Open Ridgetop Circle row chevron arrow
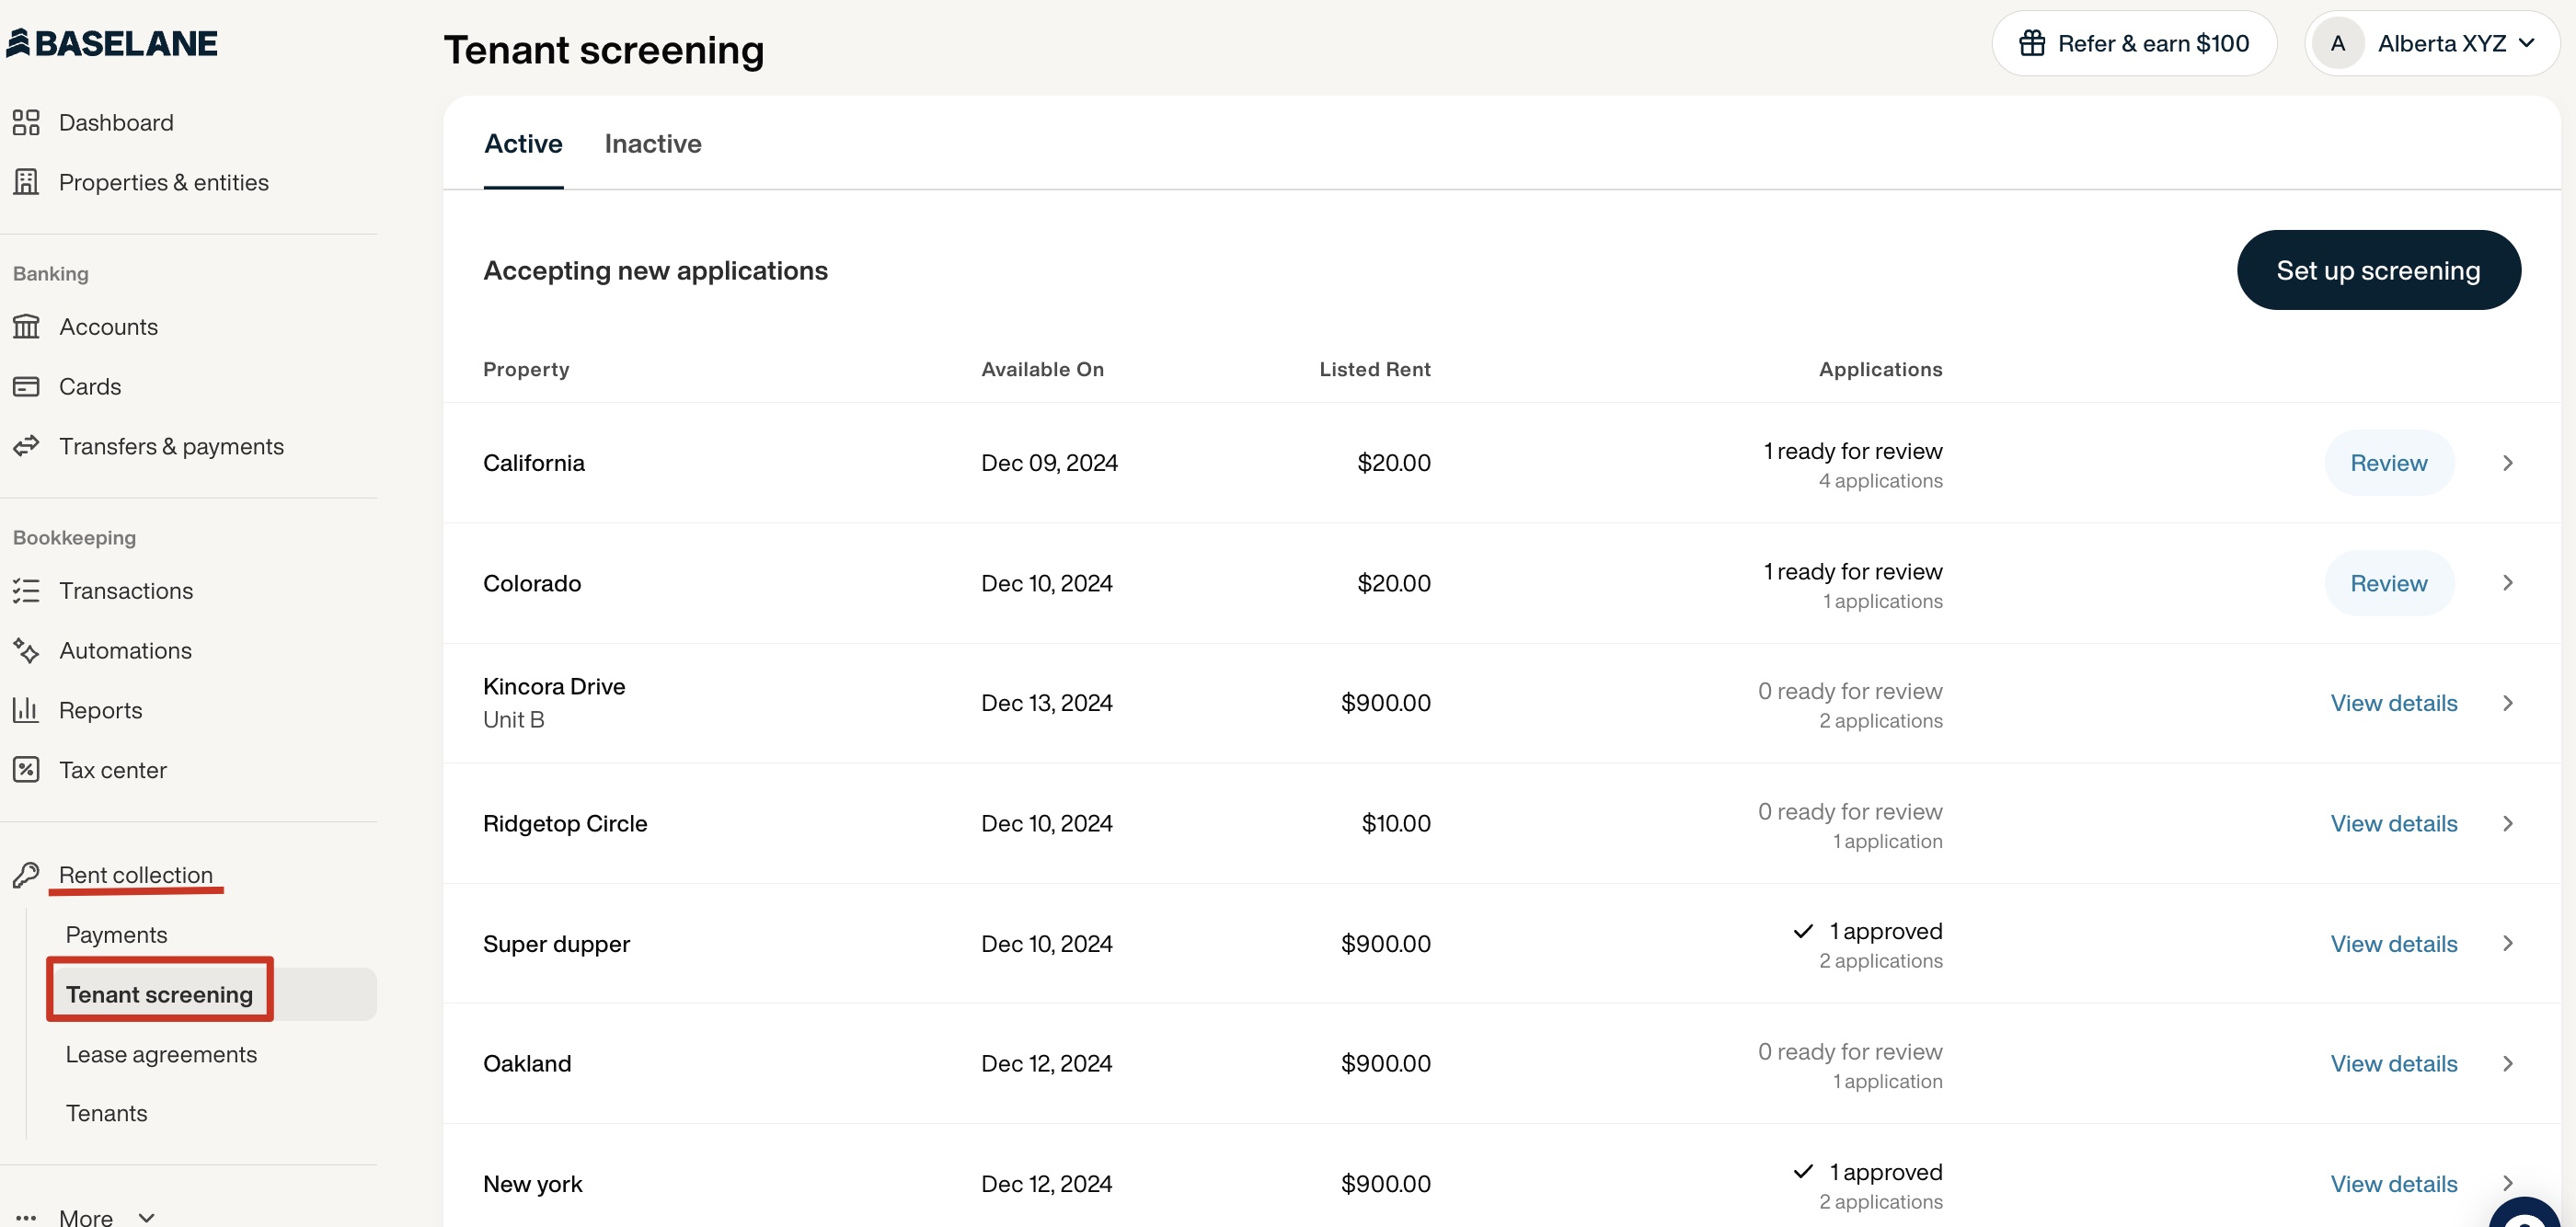The image size is (2576, 1227). pyautogui.click(x=2508, y=823)
